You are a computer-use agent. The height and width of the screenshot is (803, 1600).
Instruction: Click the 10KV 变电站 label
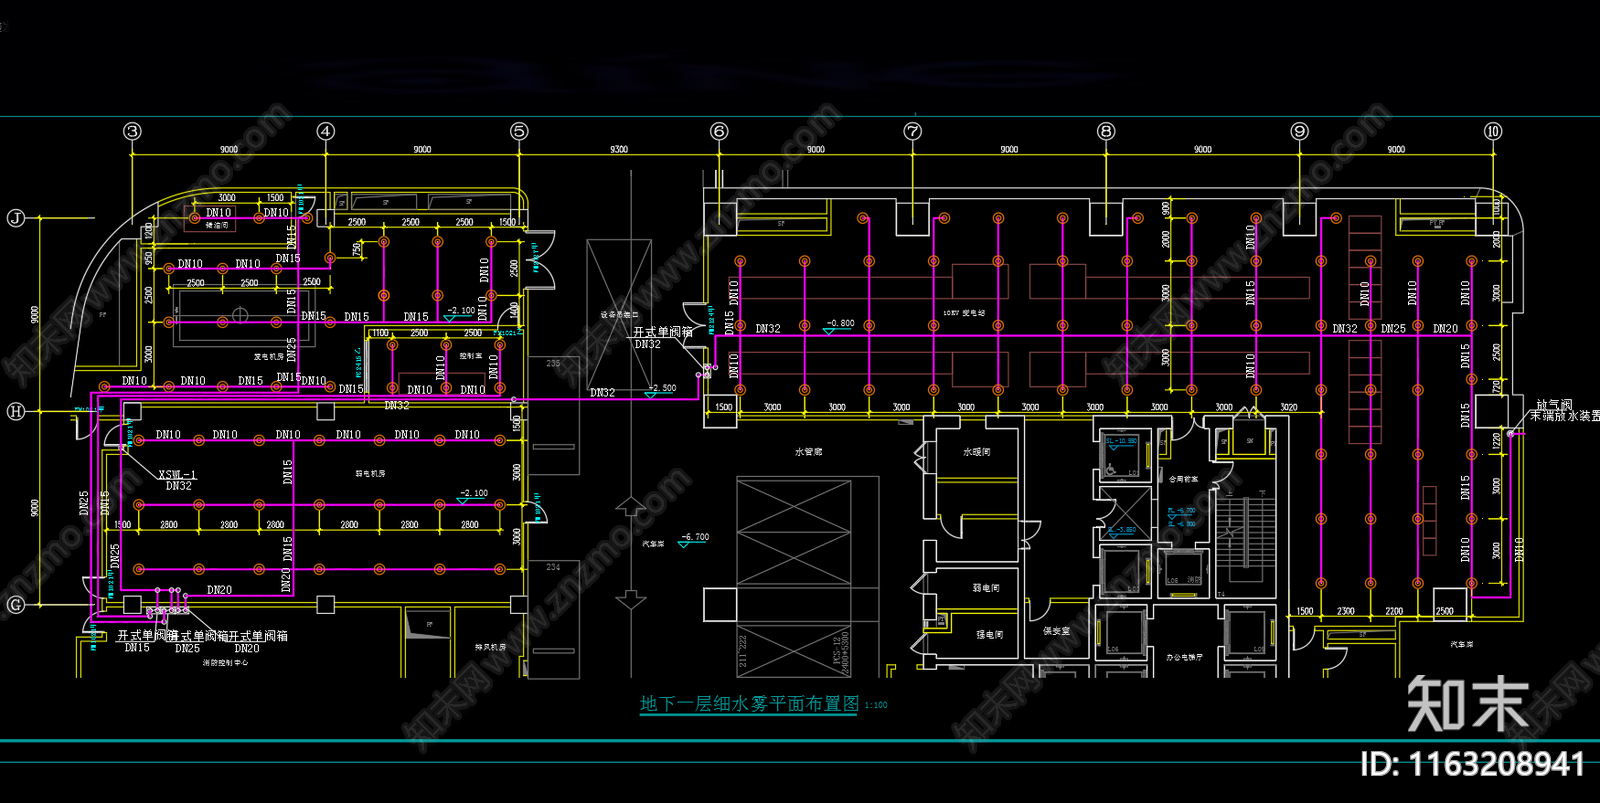(x=964, y=313)
